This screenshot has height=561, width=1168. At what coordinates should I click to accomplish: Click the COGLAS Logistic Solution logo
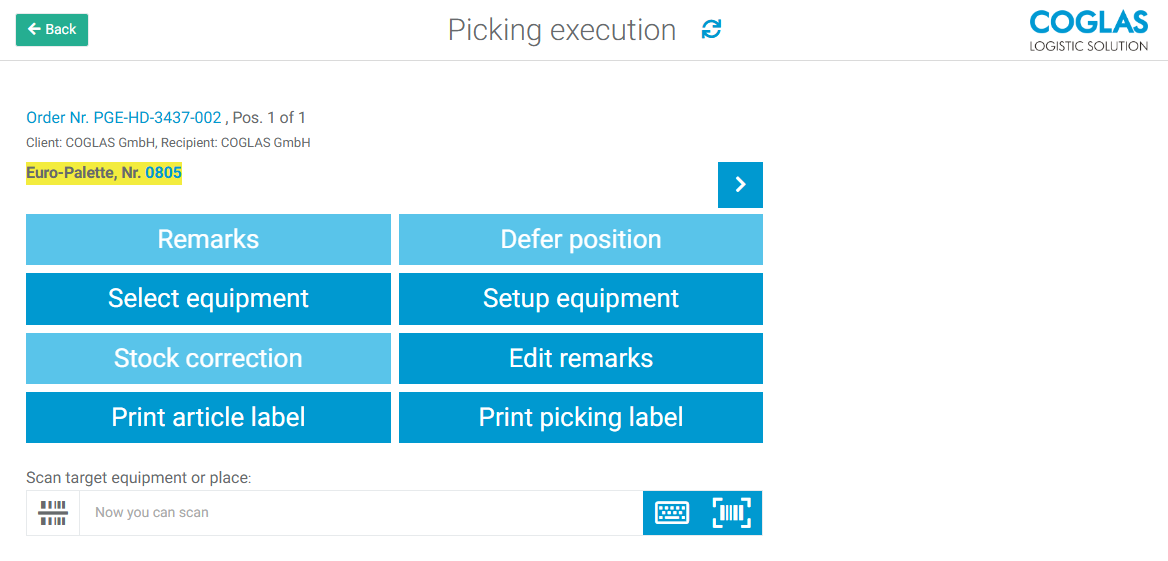(x=1088, y=30)
